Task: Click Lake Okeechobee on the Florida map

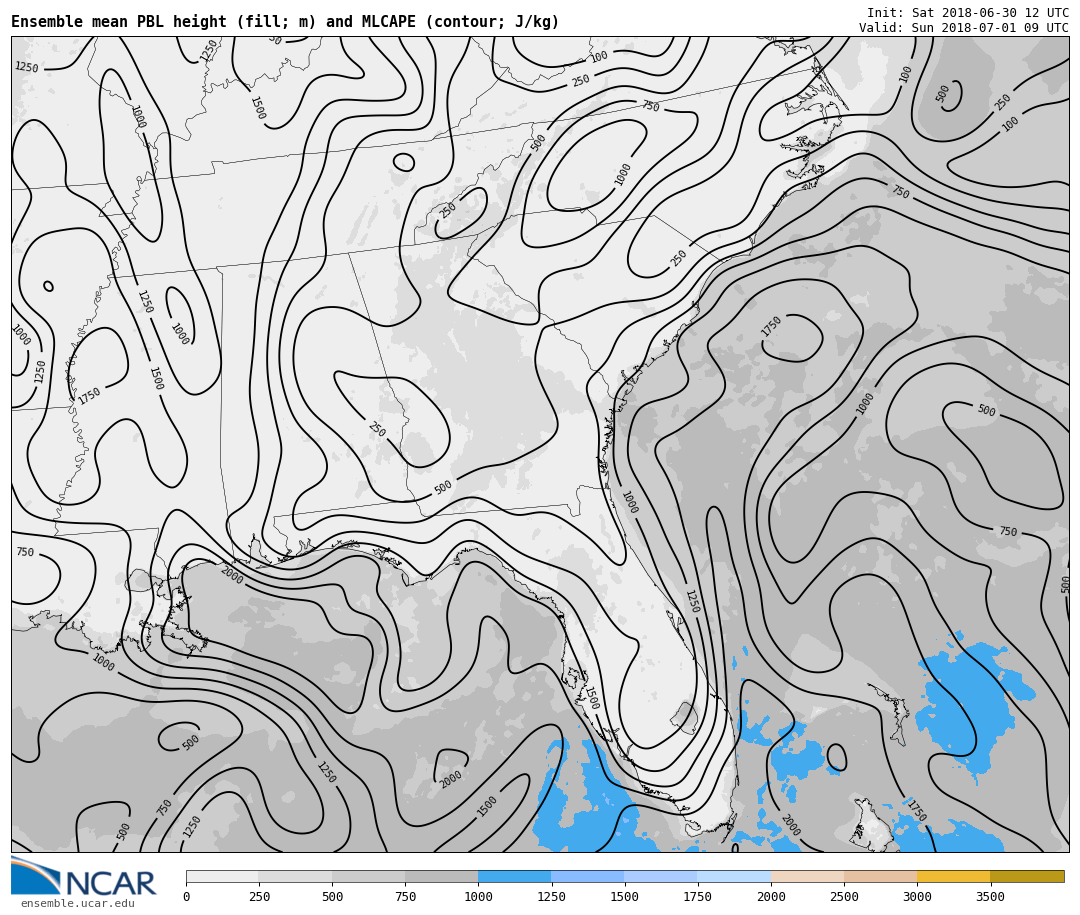Action: [x=685, y=718]
